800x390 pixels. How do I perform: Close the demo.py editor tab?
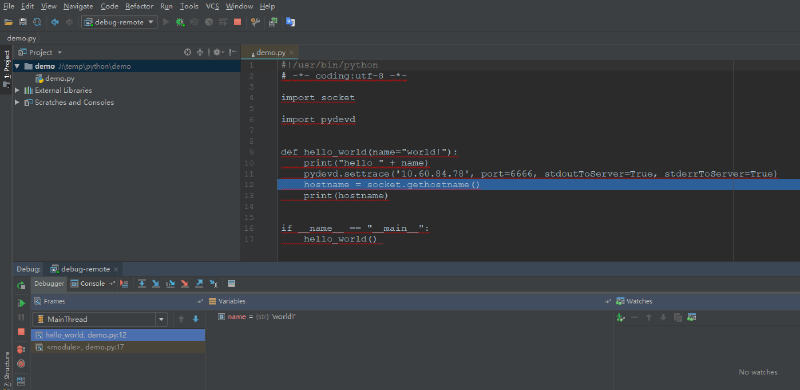[x=291, y=53]
